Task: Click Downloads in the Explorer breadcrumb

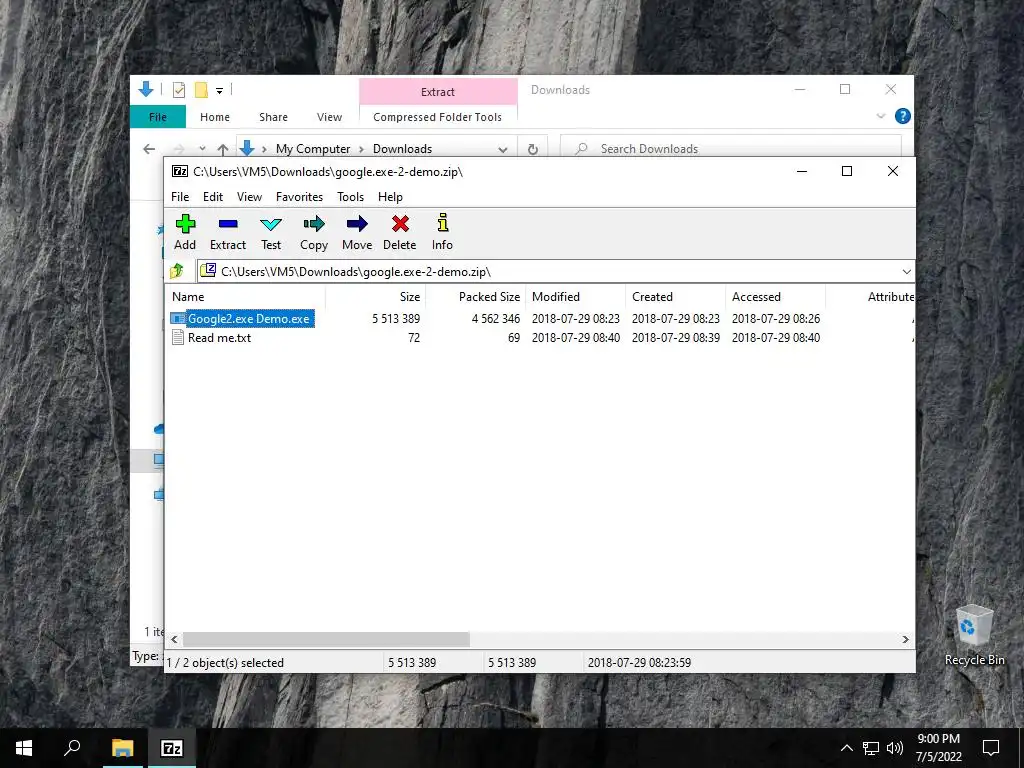Action: [x=402, y=149]
